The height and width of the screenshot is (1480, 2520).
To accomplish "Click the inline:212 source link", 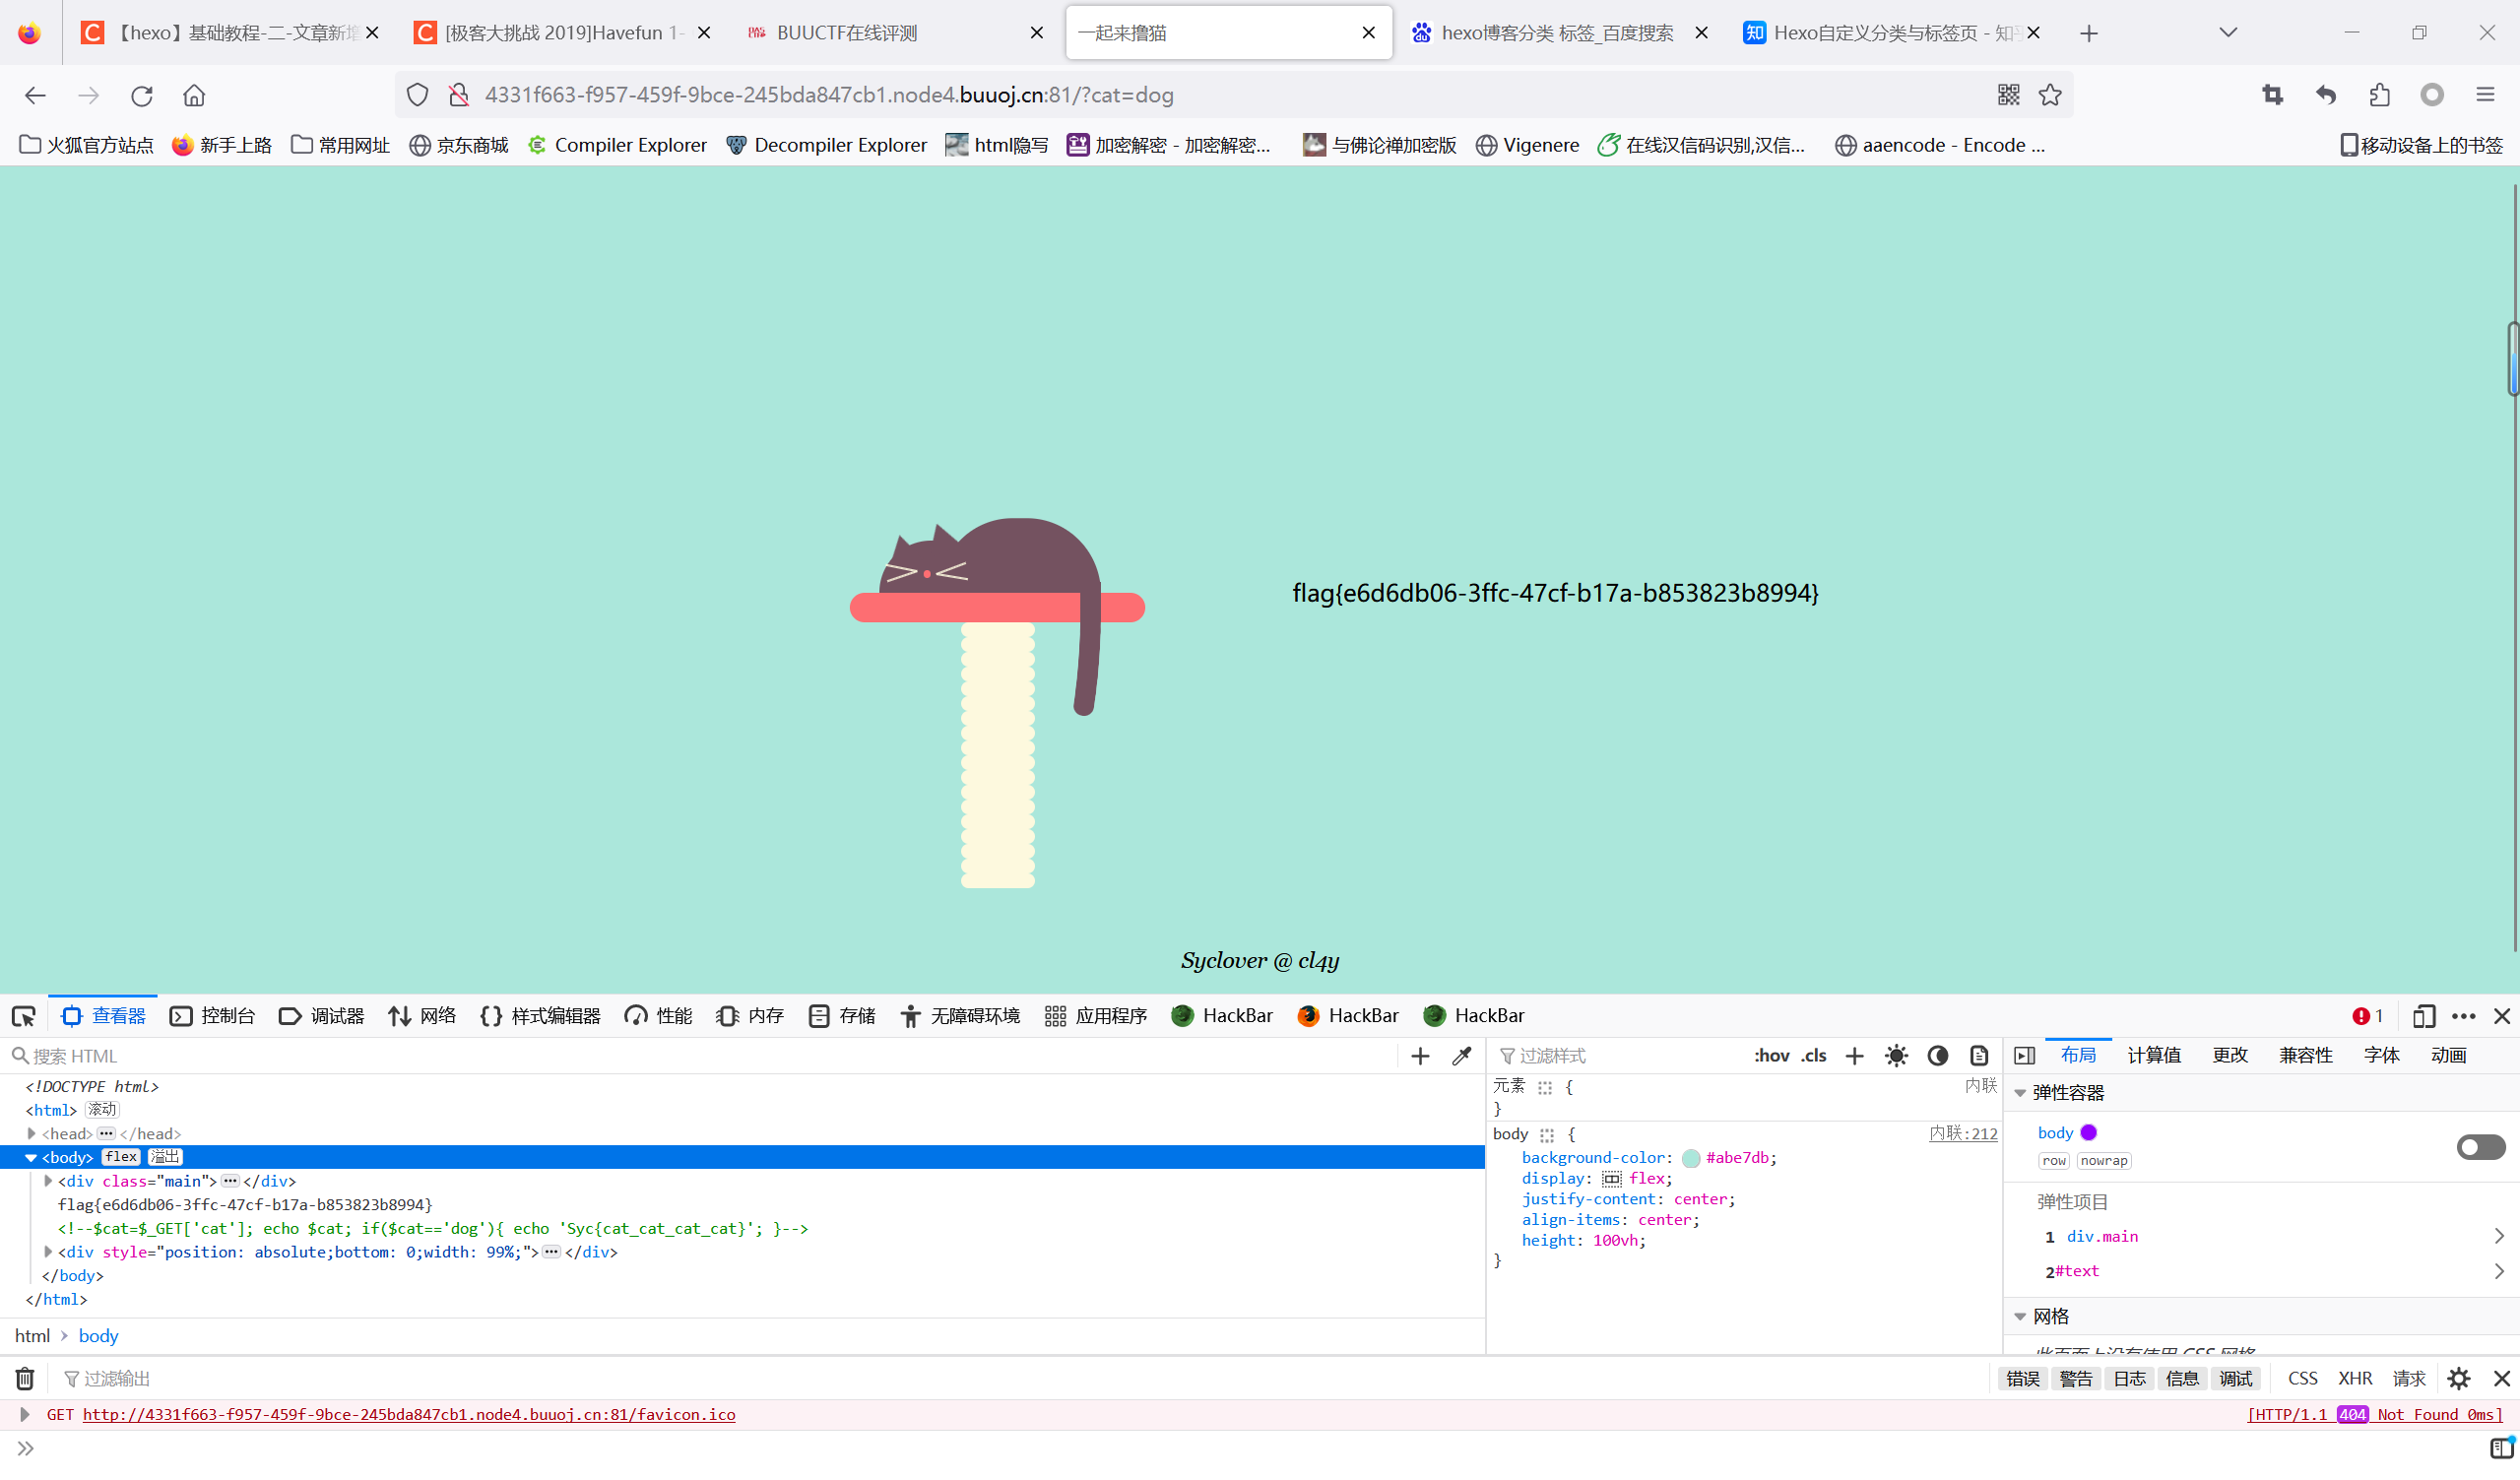I will tap(1963, 1134).
